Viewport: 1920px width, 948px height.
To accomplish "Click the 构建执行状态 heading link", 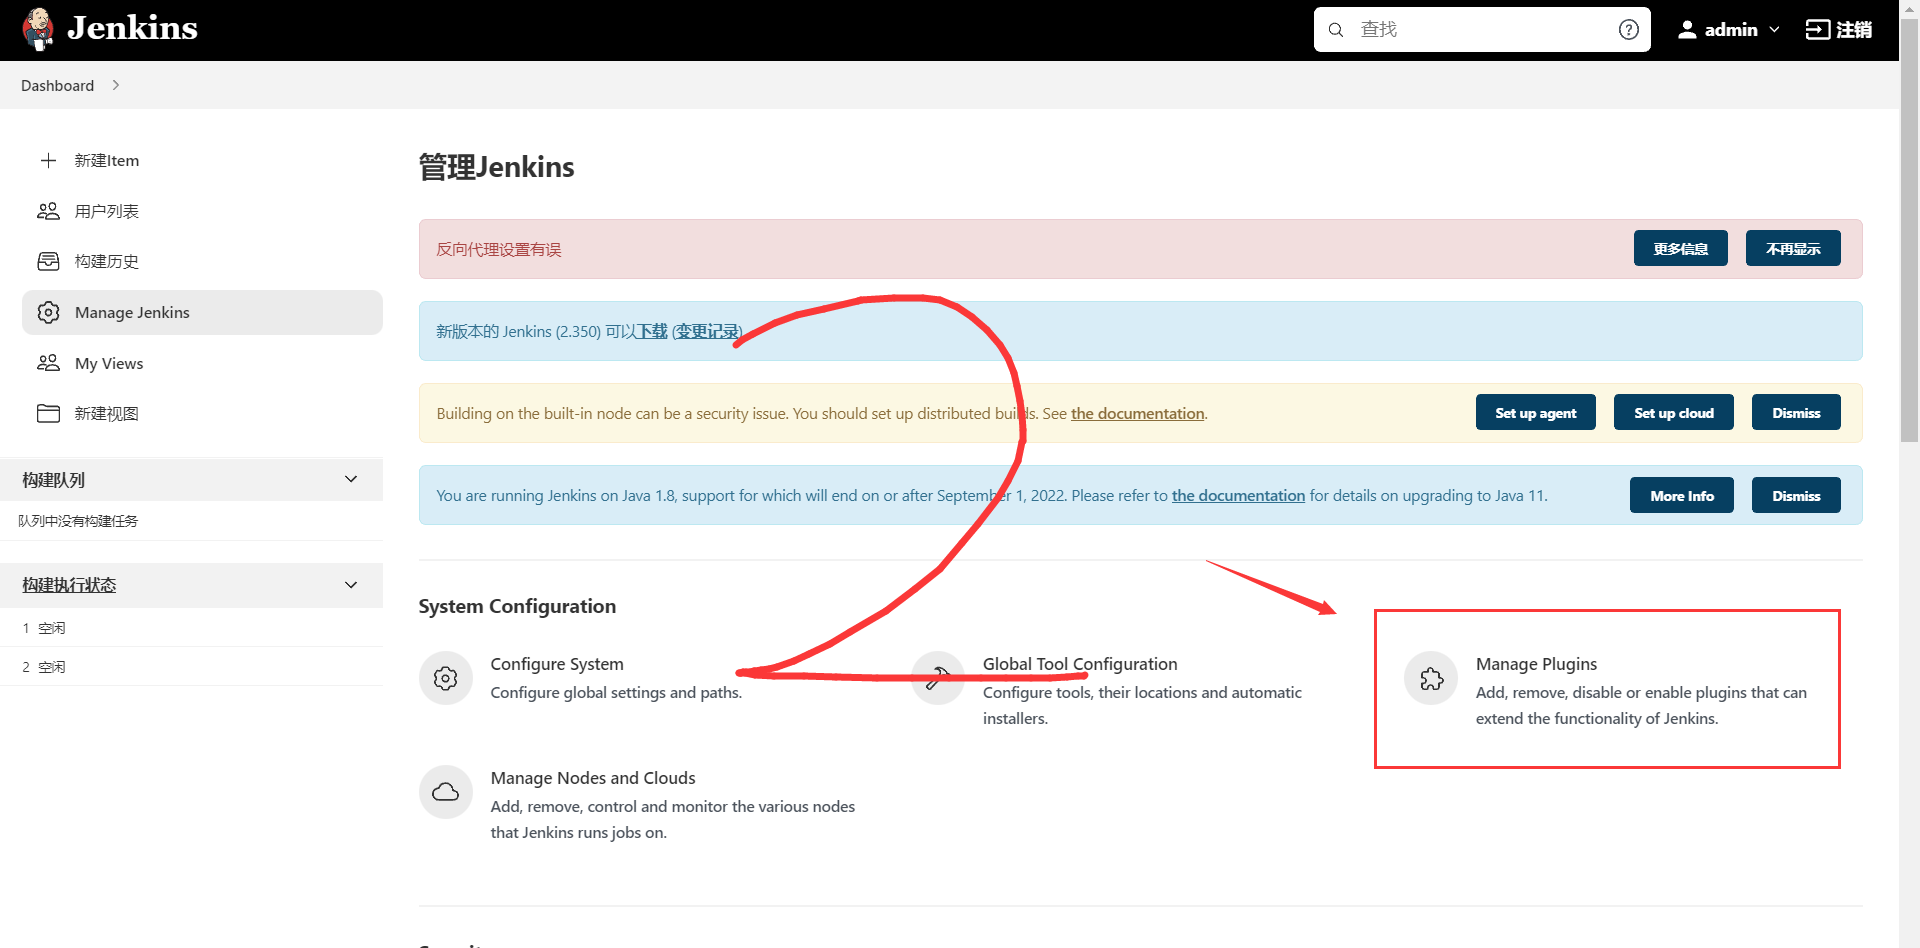I will coord(69,585).
